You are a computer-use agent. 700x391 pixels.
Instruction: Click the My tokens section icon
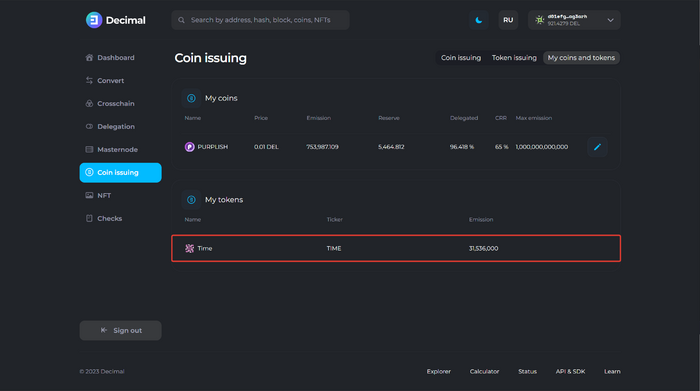(191, 200)
